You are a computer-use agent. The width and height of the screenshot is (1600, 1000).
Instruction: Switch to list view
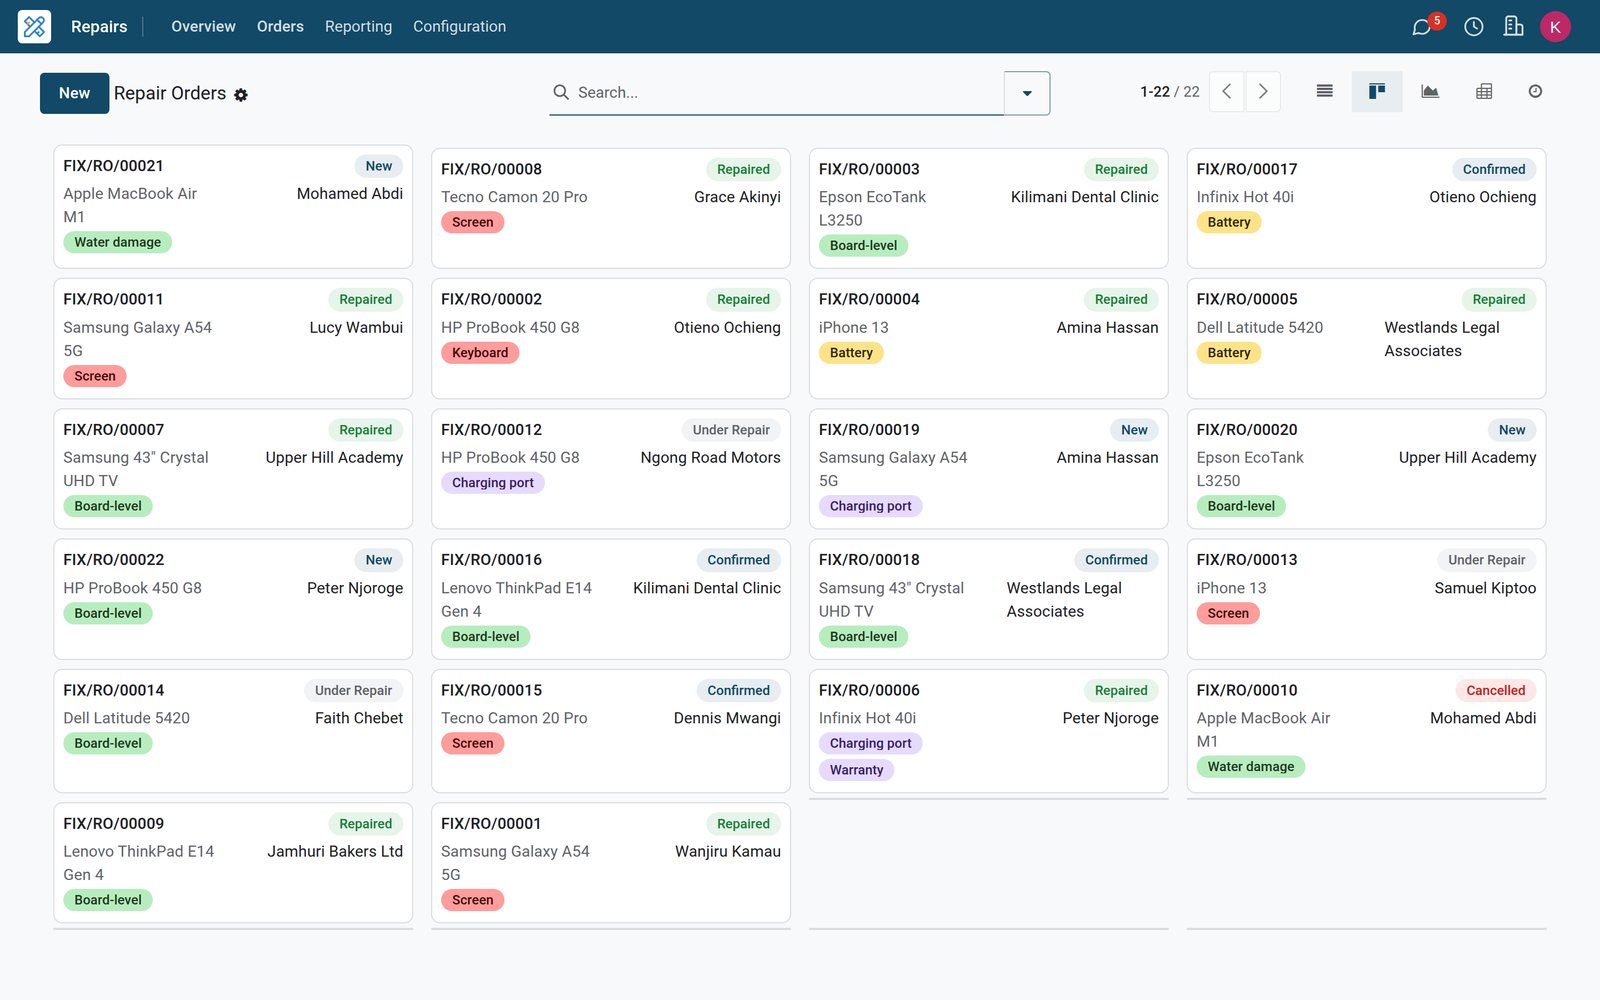coord(1324,91)
